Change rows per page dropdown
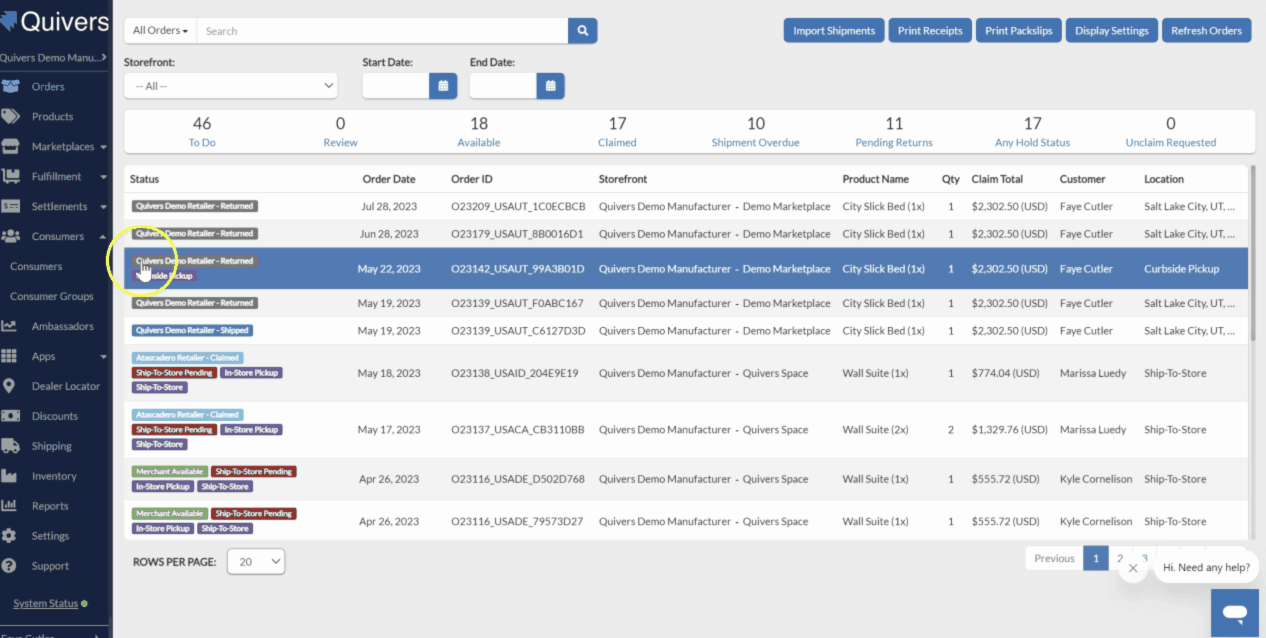The image size is (1266, 638). coord(256,562)
